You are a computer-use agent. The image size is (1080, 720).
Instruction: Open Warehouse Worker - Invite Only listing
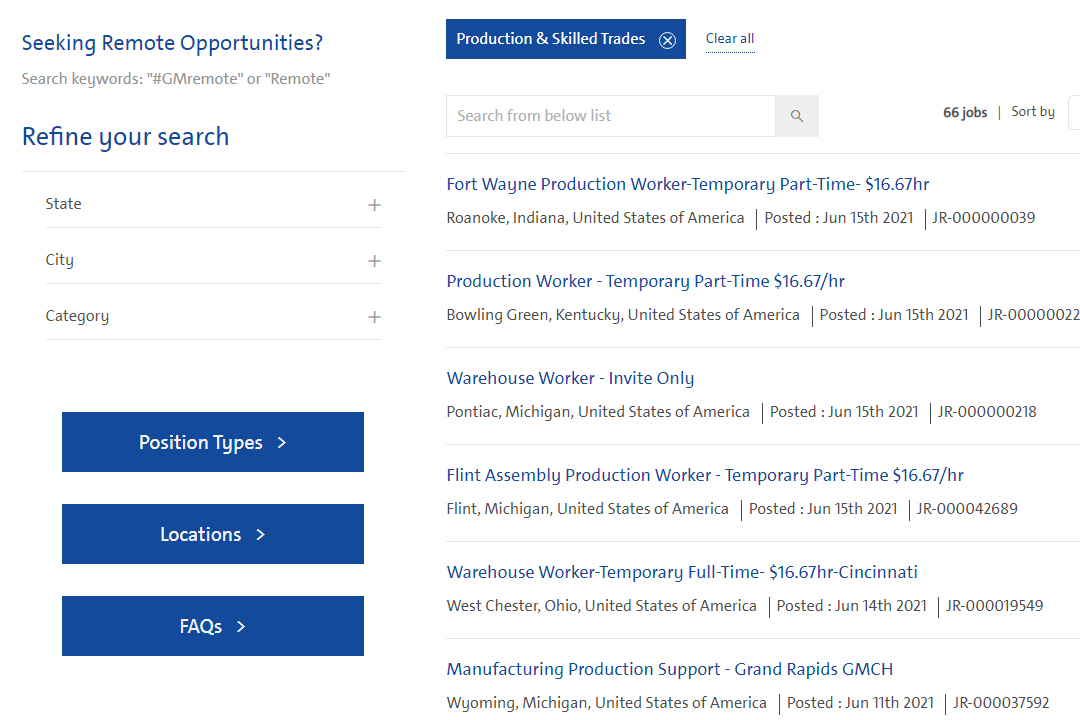coord(570,378)
